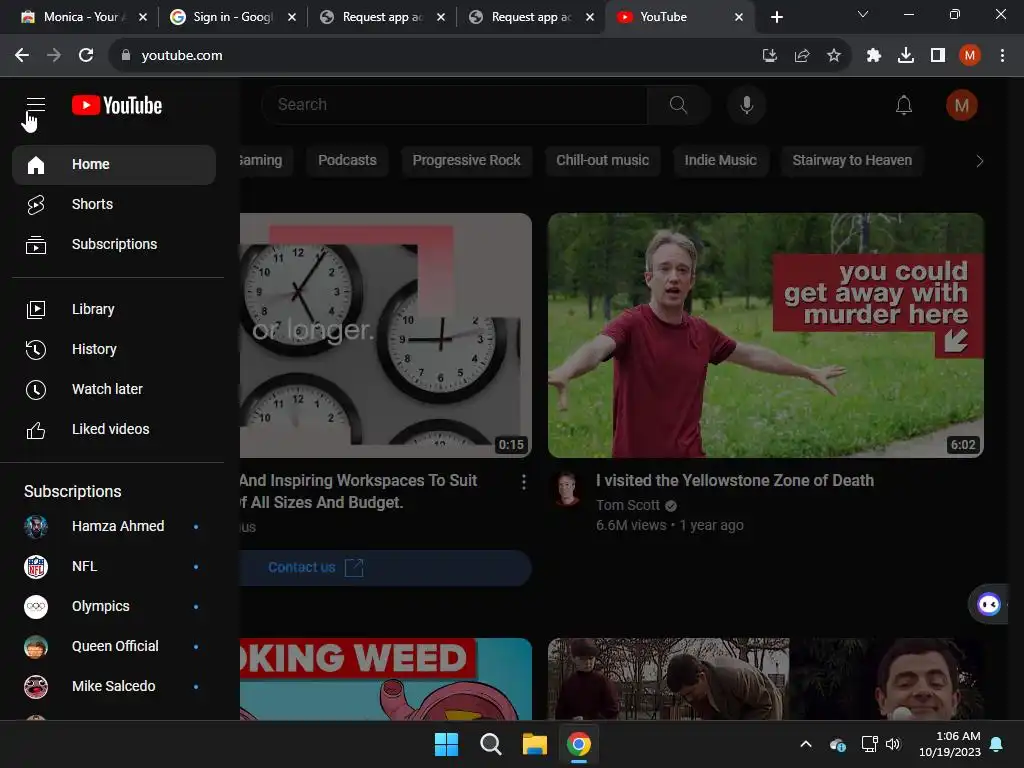Screen dimensions: 1024x768
Task: Open Chrome downloads
Action: 906,56
